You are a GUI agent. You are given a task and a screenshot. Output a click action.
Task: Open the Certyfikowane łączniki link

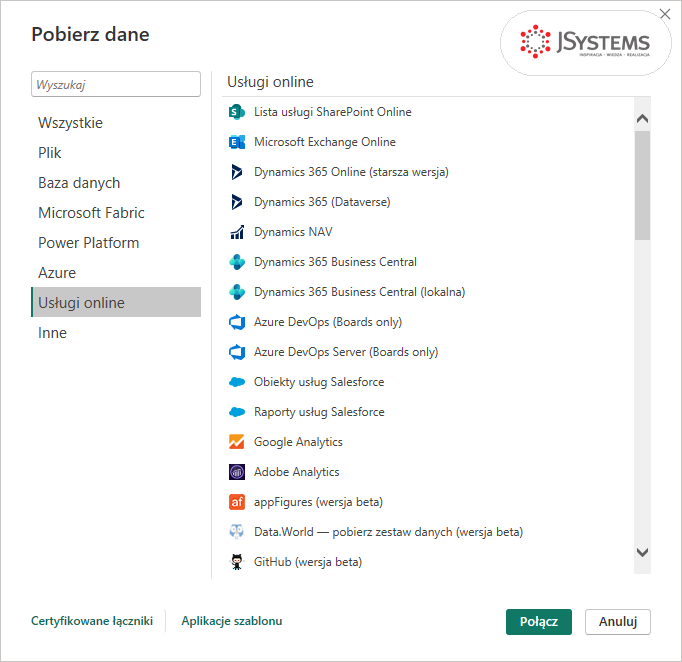pyautogui.click(x=92, y=621)
